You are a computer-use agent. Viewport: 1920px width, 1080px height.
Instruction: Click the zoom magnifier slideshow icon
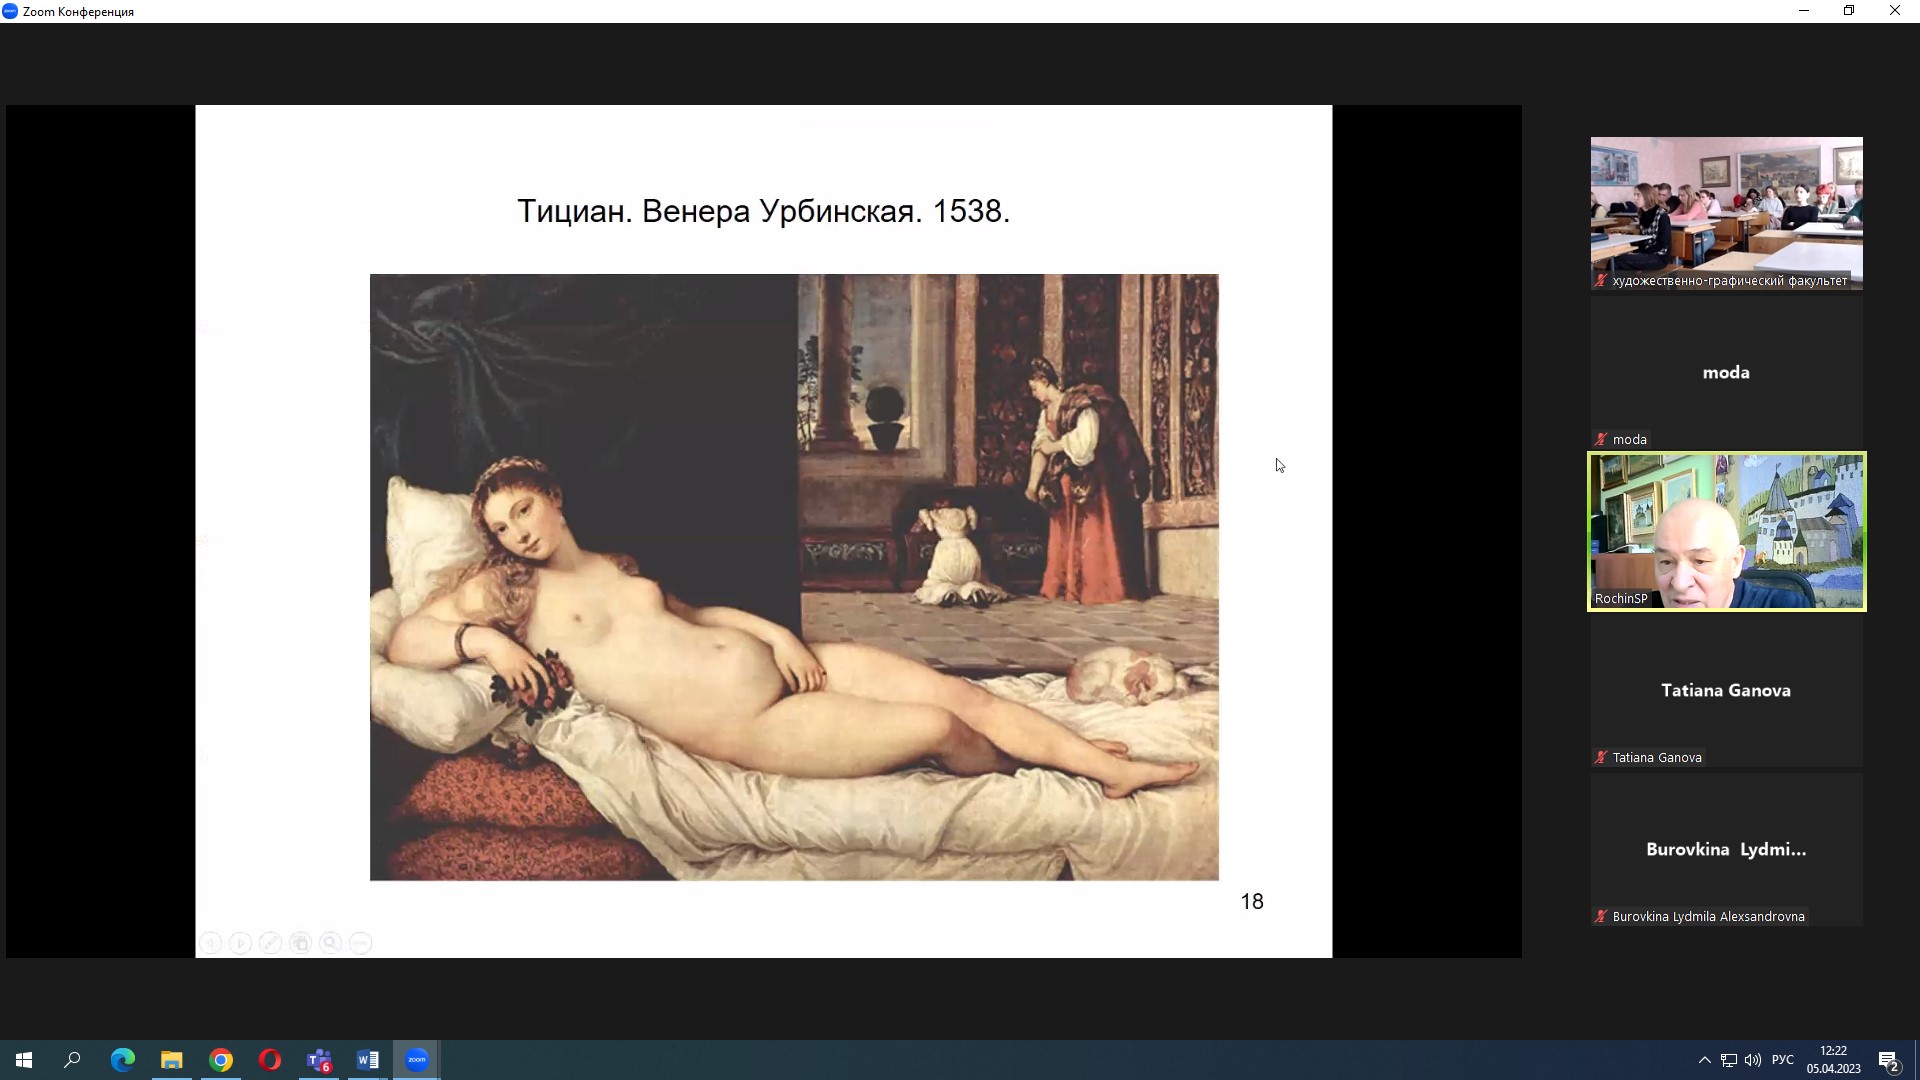point(331,943)
